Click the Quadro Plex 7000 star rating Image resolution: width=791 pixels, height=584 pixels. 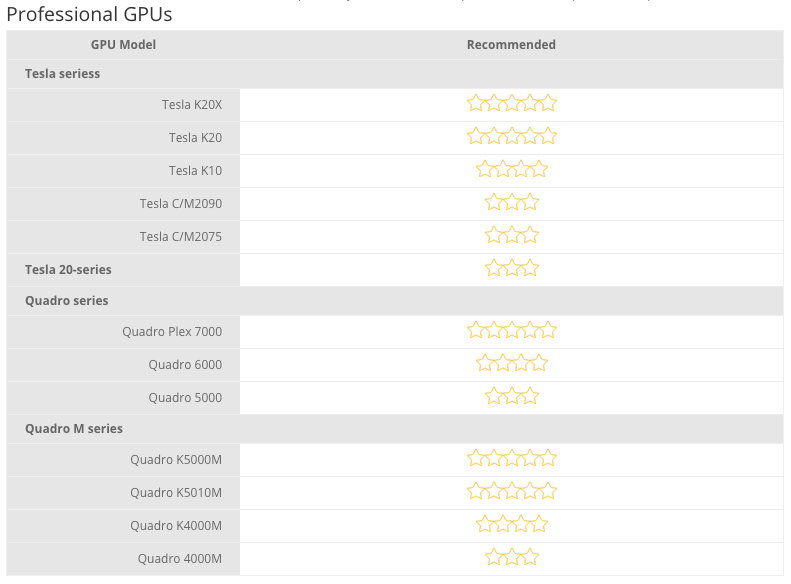[x=512, y=331]
